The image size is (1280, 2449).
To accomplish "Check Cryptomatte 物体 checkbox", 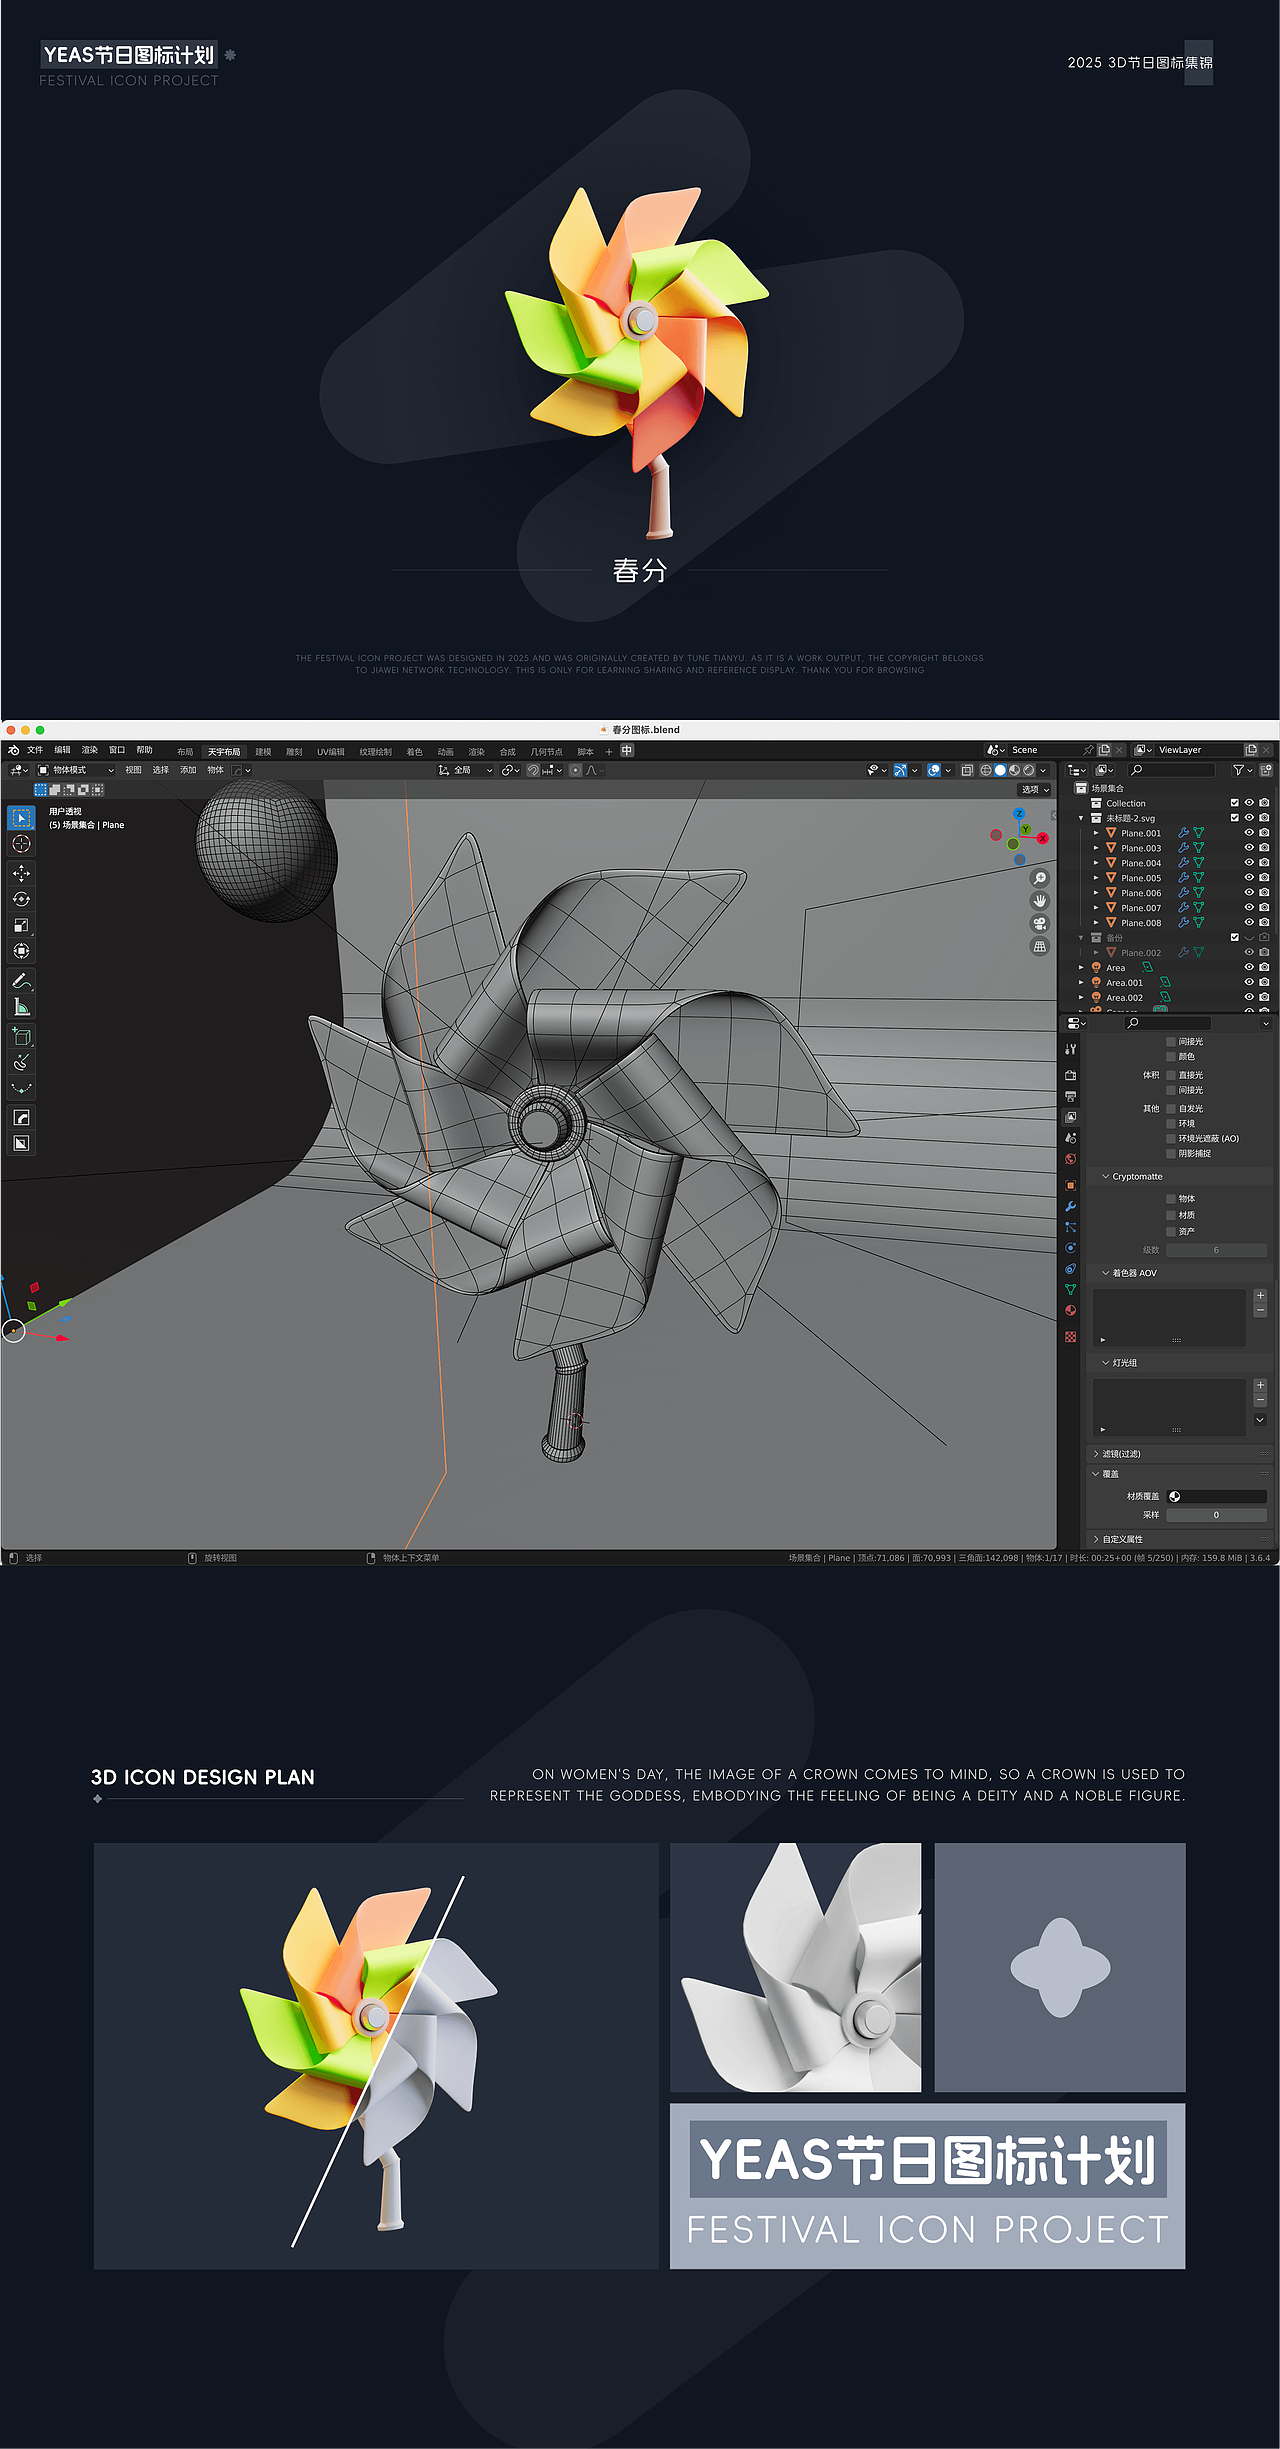I will pos(1171,1199).
